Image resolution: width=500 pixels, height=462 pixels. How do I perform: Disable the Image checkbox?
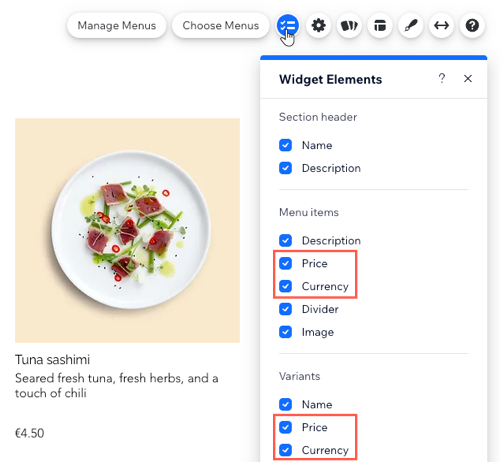click(x=285, y=332)
